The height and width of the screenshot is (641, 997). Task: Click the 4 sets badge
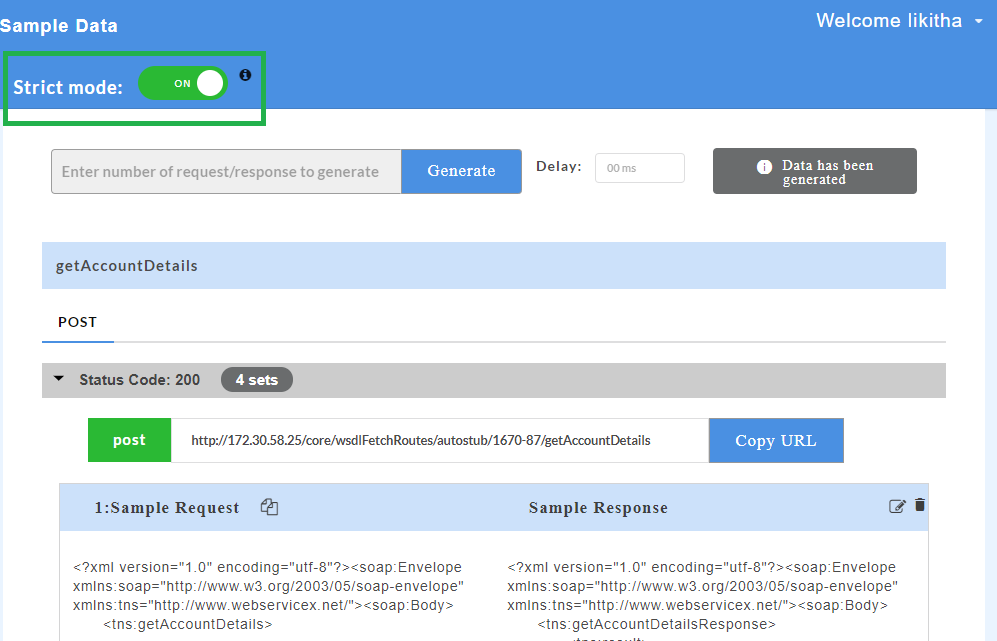256,379
